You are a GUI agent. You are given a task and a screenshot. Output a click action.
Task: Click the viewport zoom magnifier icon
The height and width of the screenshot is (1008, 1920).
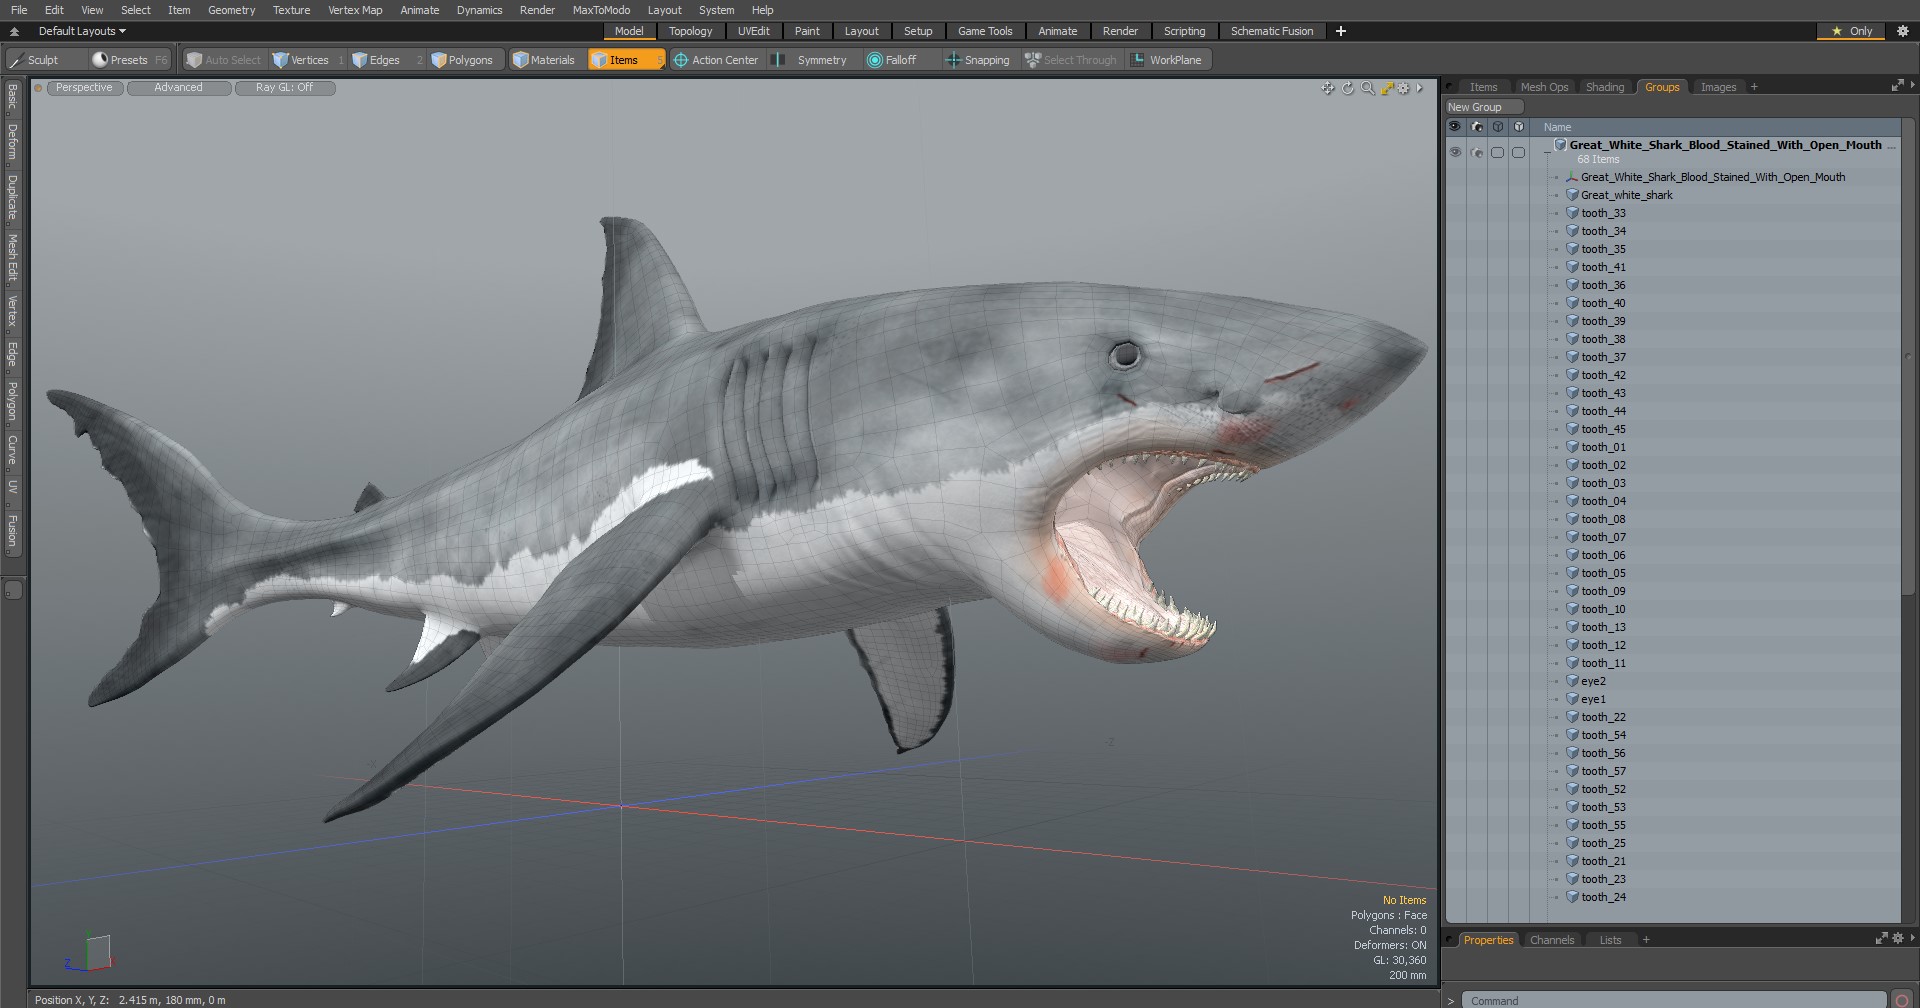pyautogui.click(x=1367, y=88)
